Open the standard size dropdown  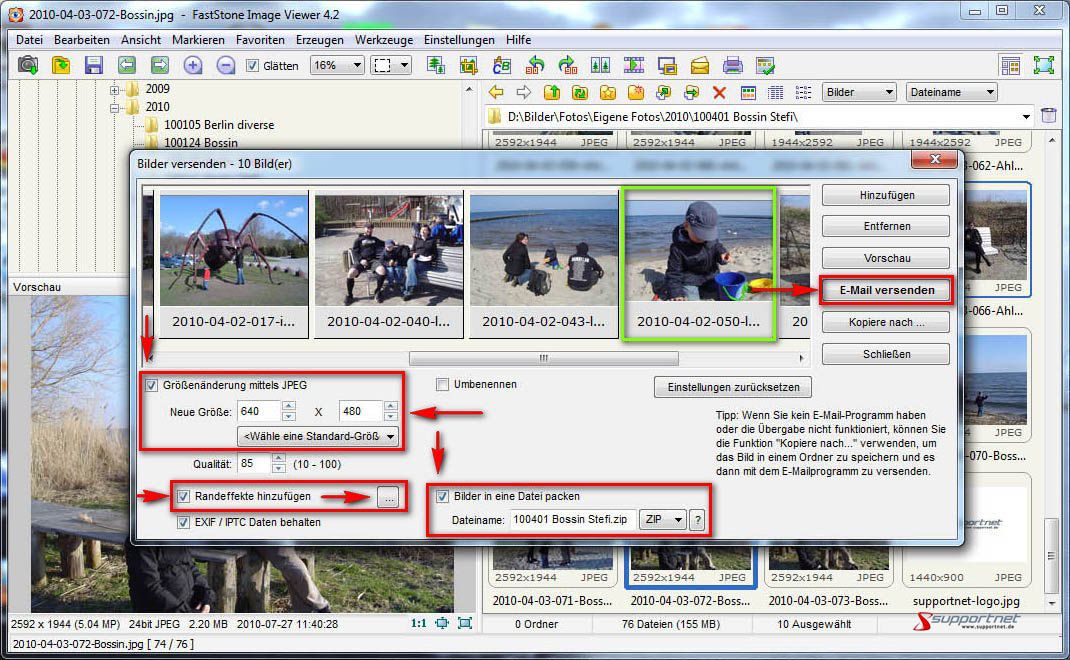(318, 436)
